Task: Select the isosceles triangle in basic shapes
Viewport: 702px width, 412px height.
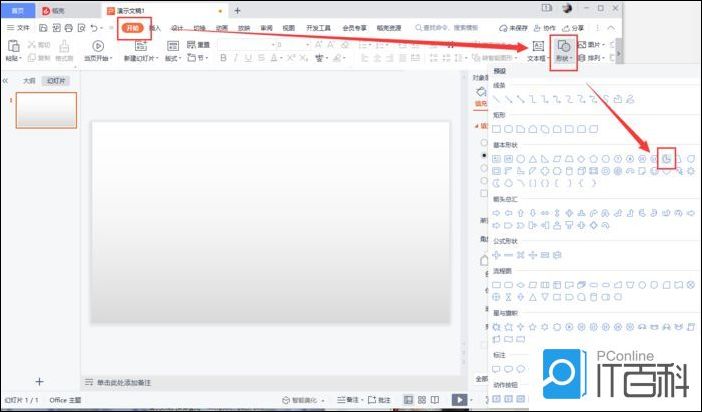Action: pos(533,159)
